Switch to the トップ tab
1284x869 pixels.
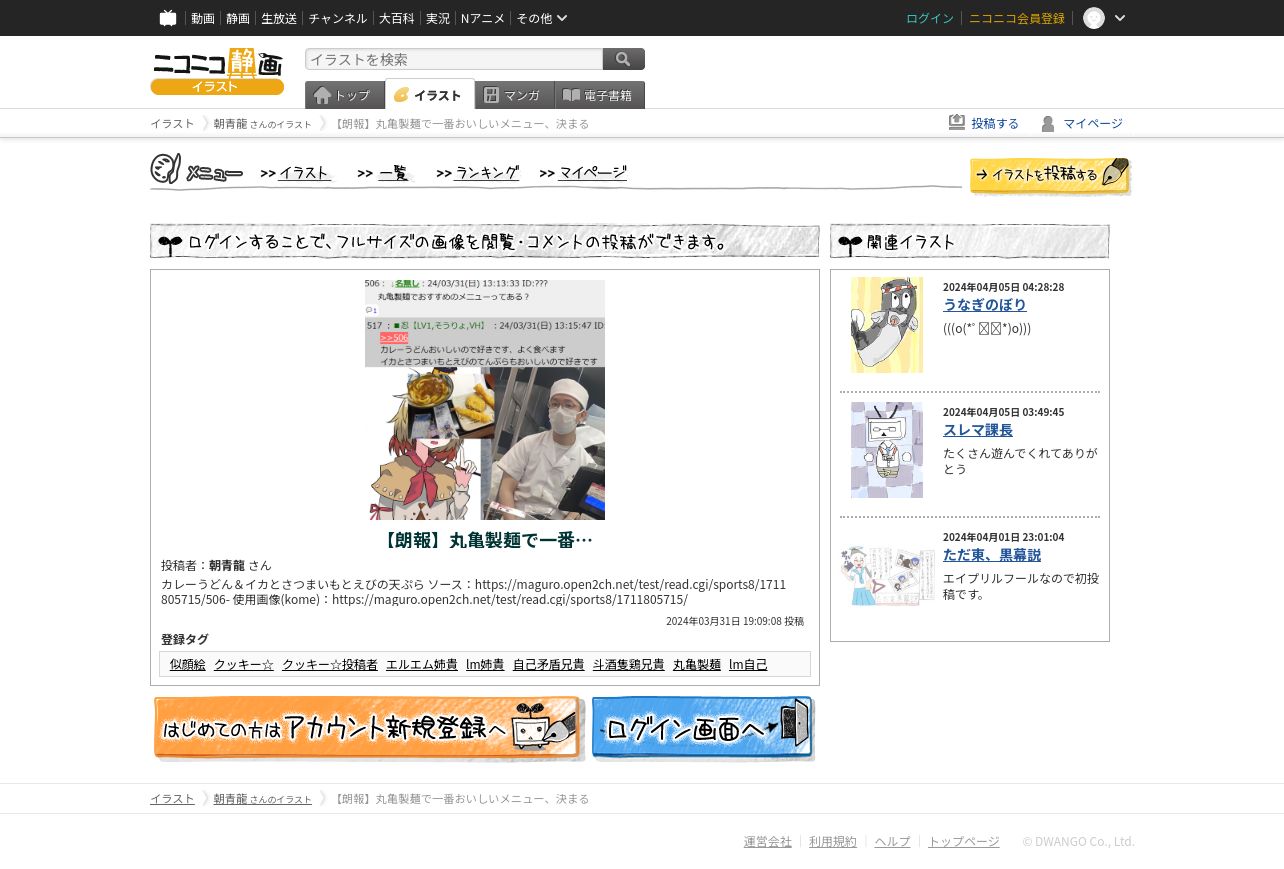[x=344, y=95]
